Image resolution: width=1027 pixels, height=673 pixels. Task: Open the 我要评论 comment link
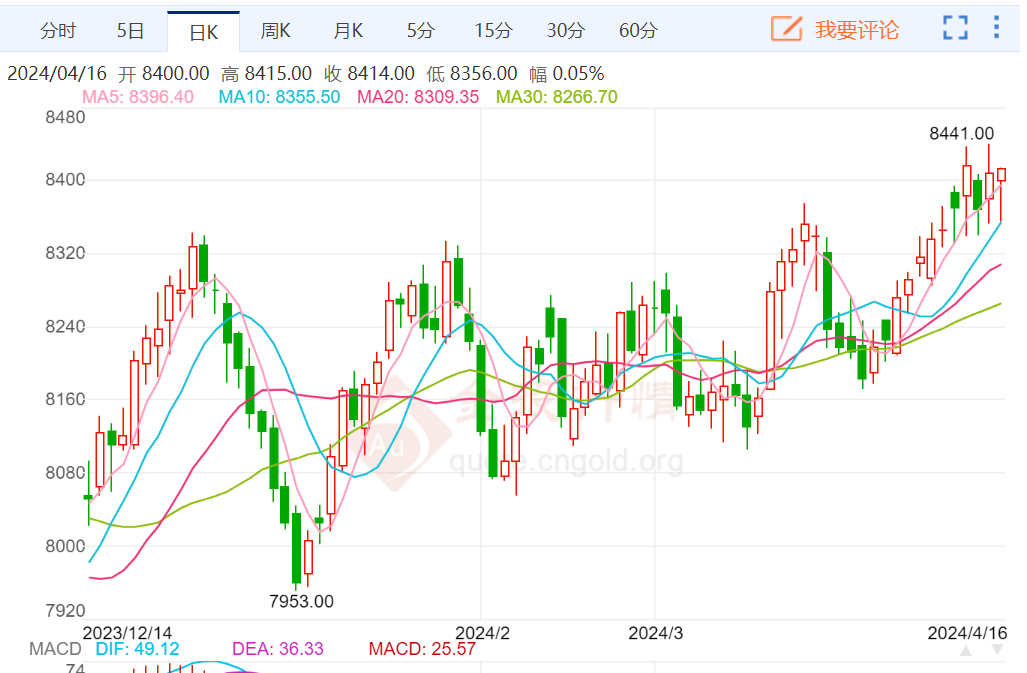pyautogui.click(x=856, y=30)
